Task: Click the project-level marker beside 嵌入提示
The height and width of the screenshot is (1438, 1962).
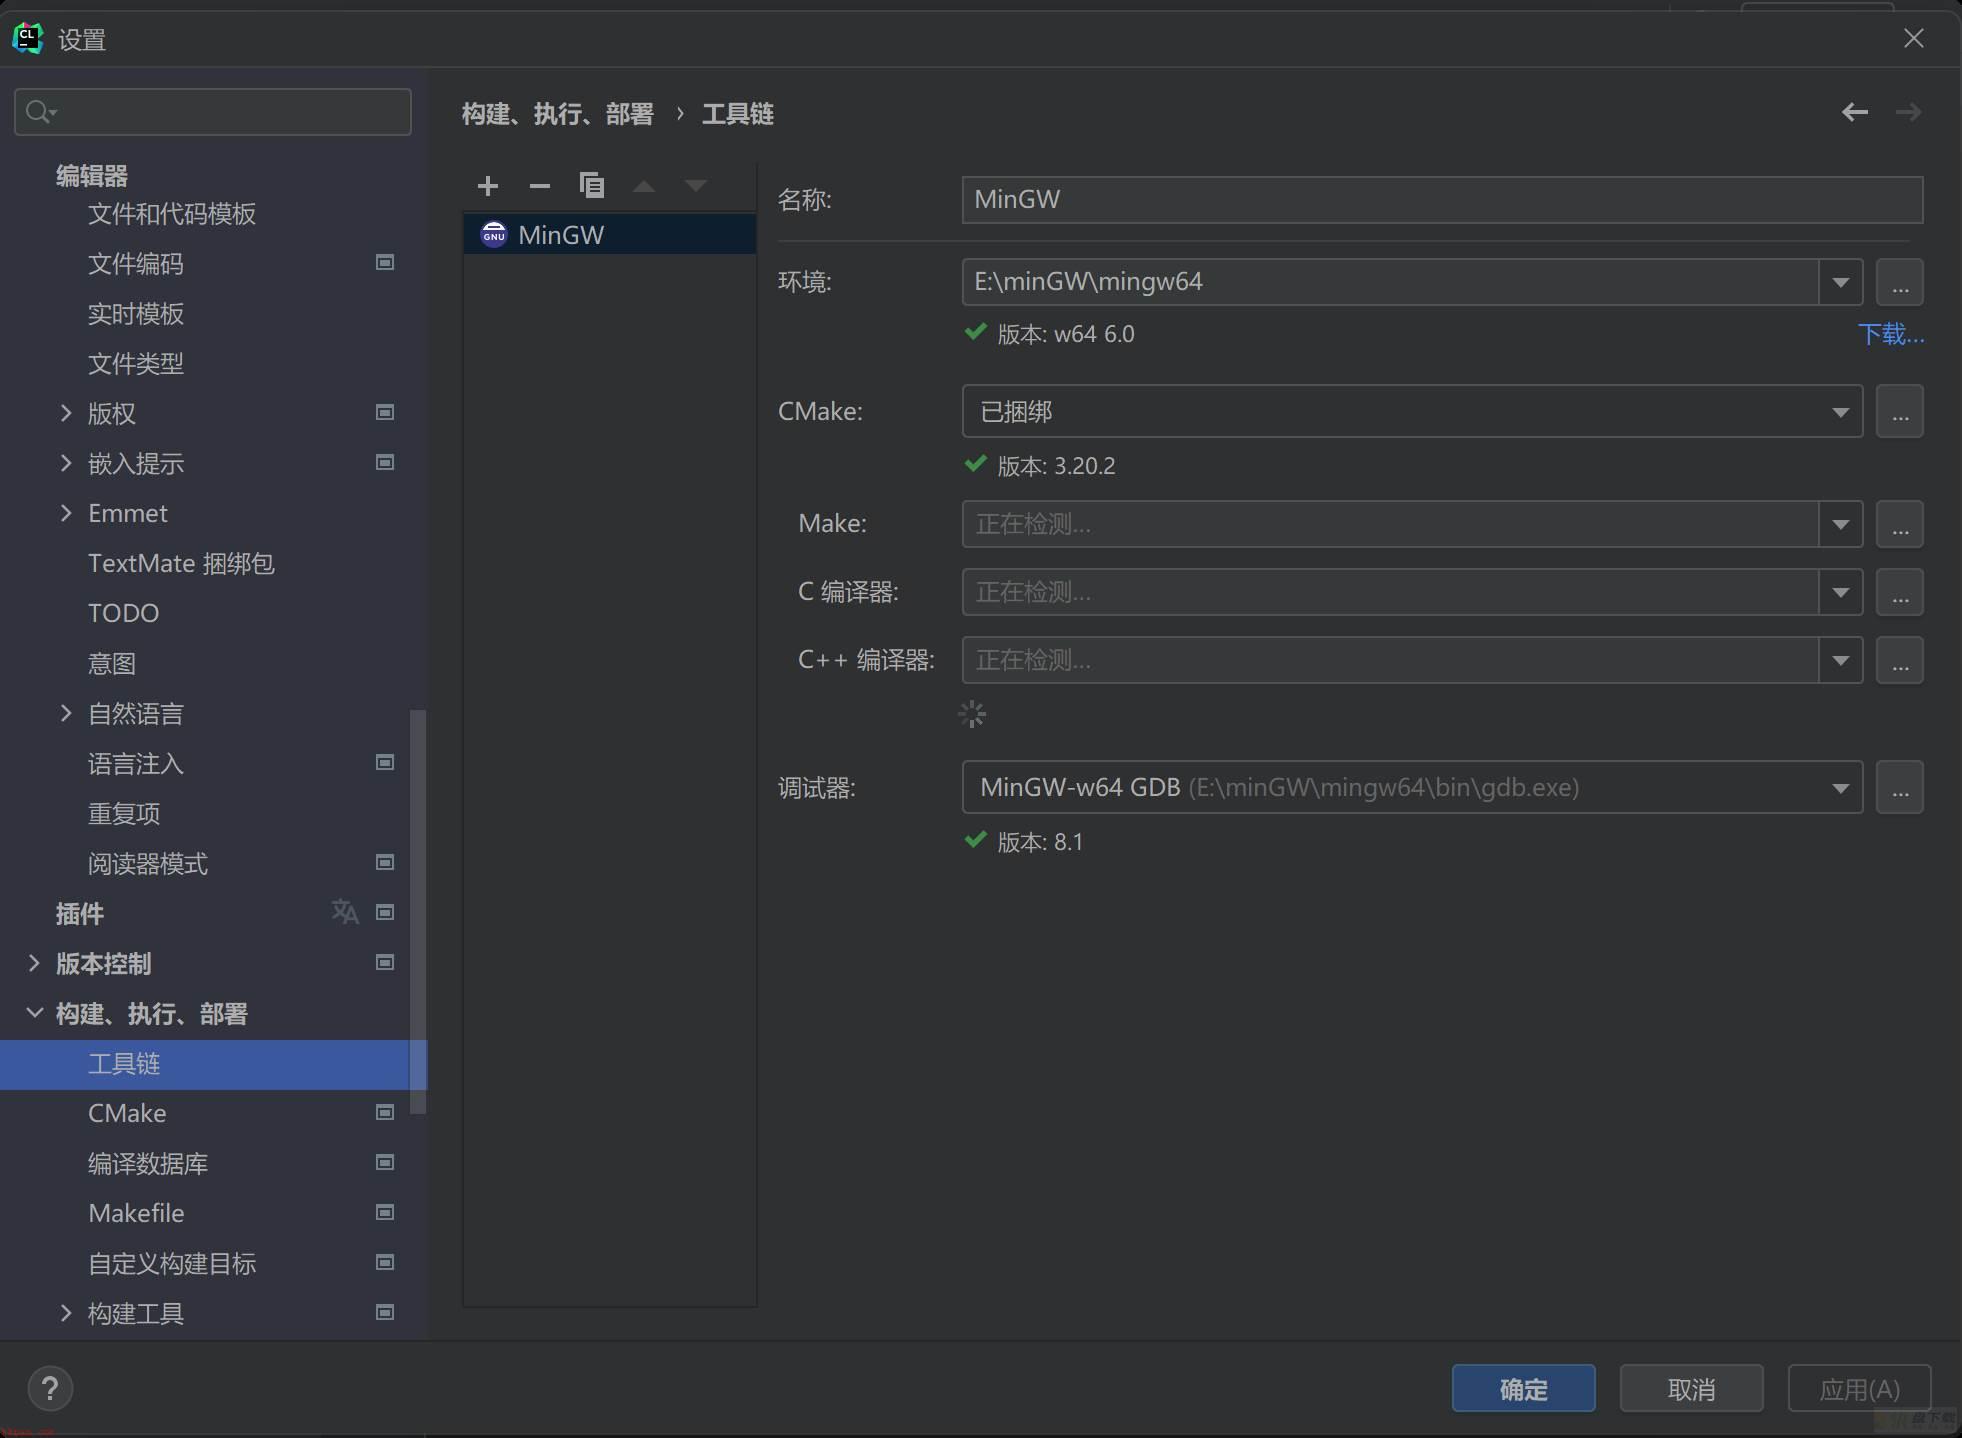Action: coord(385,462)
